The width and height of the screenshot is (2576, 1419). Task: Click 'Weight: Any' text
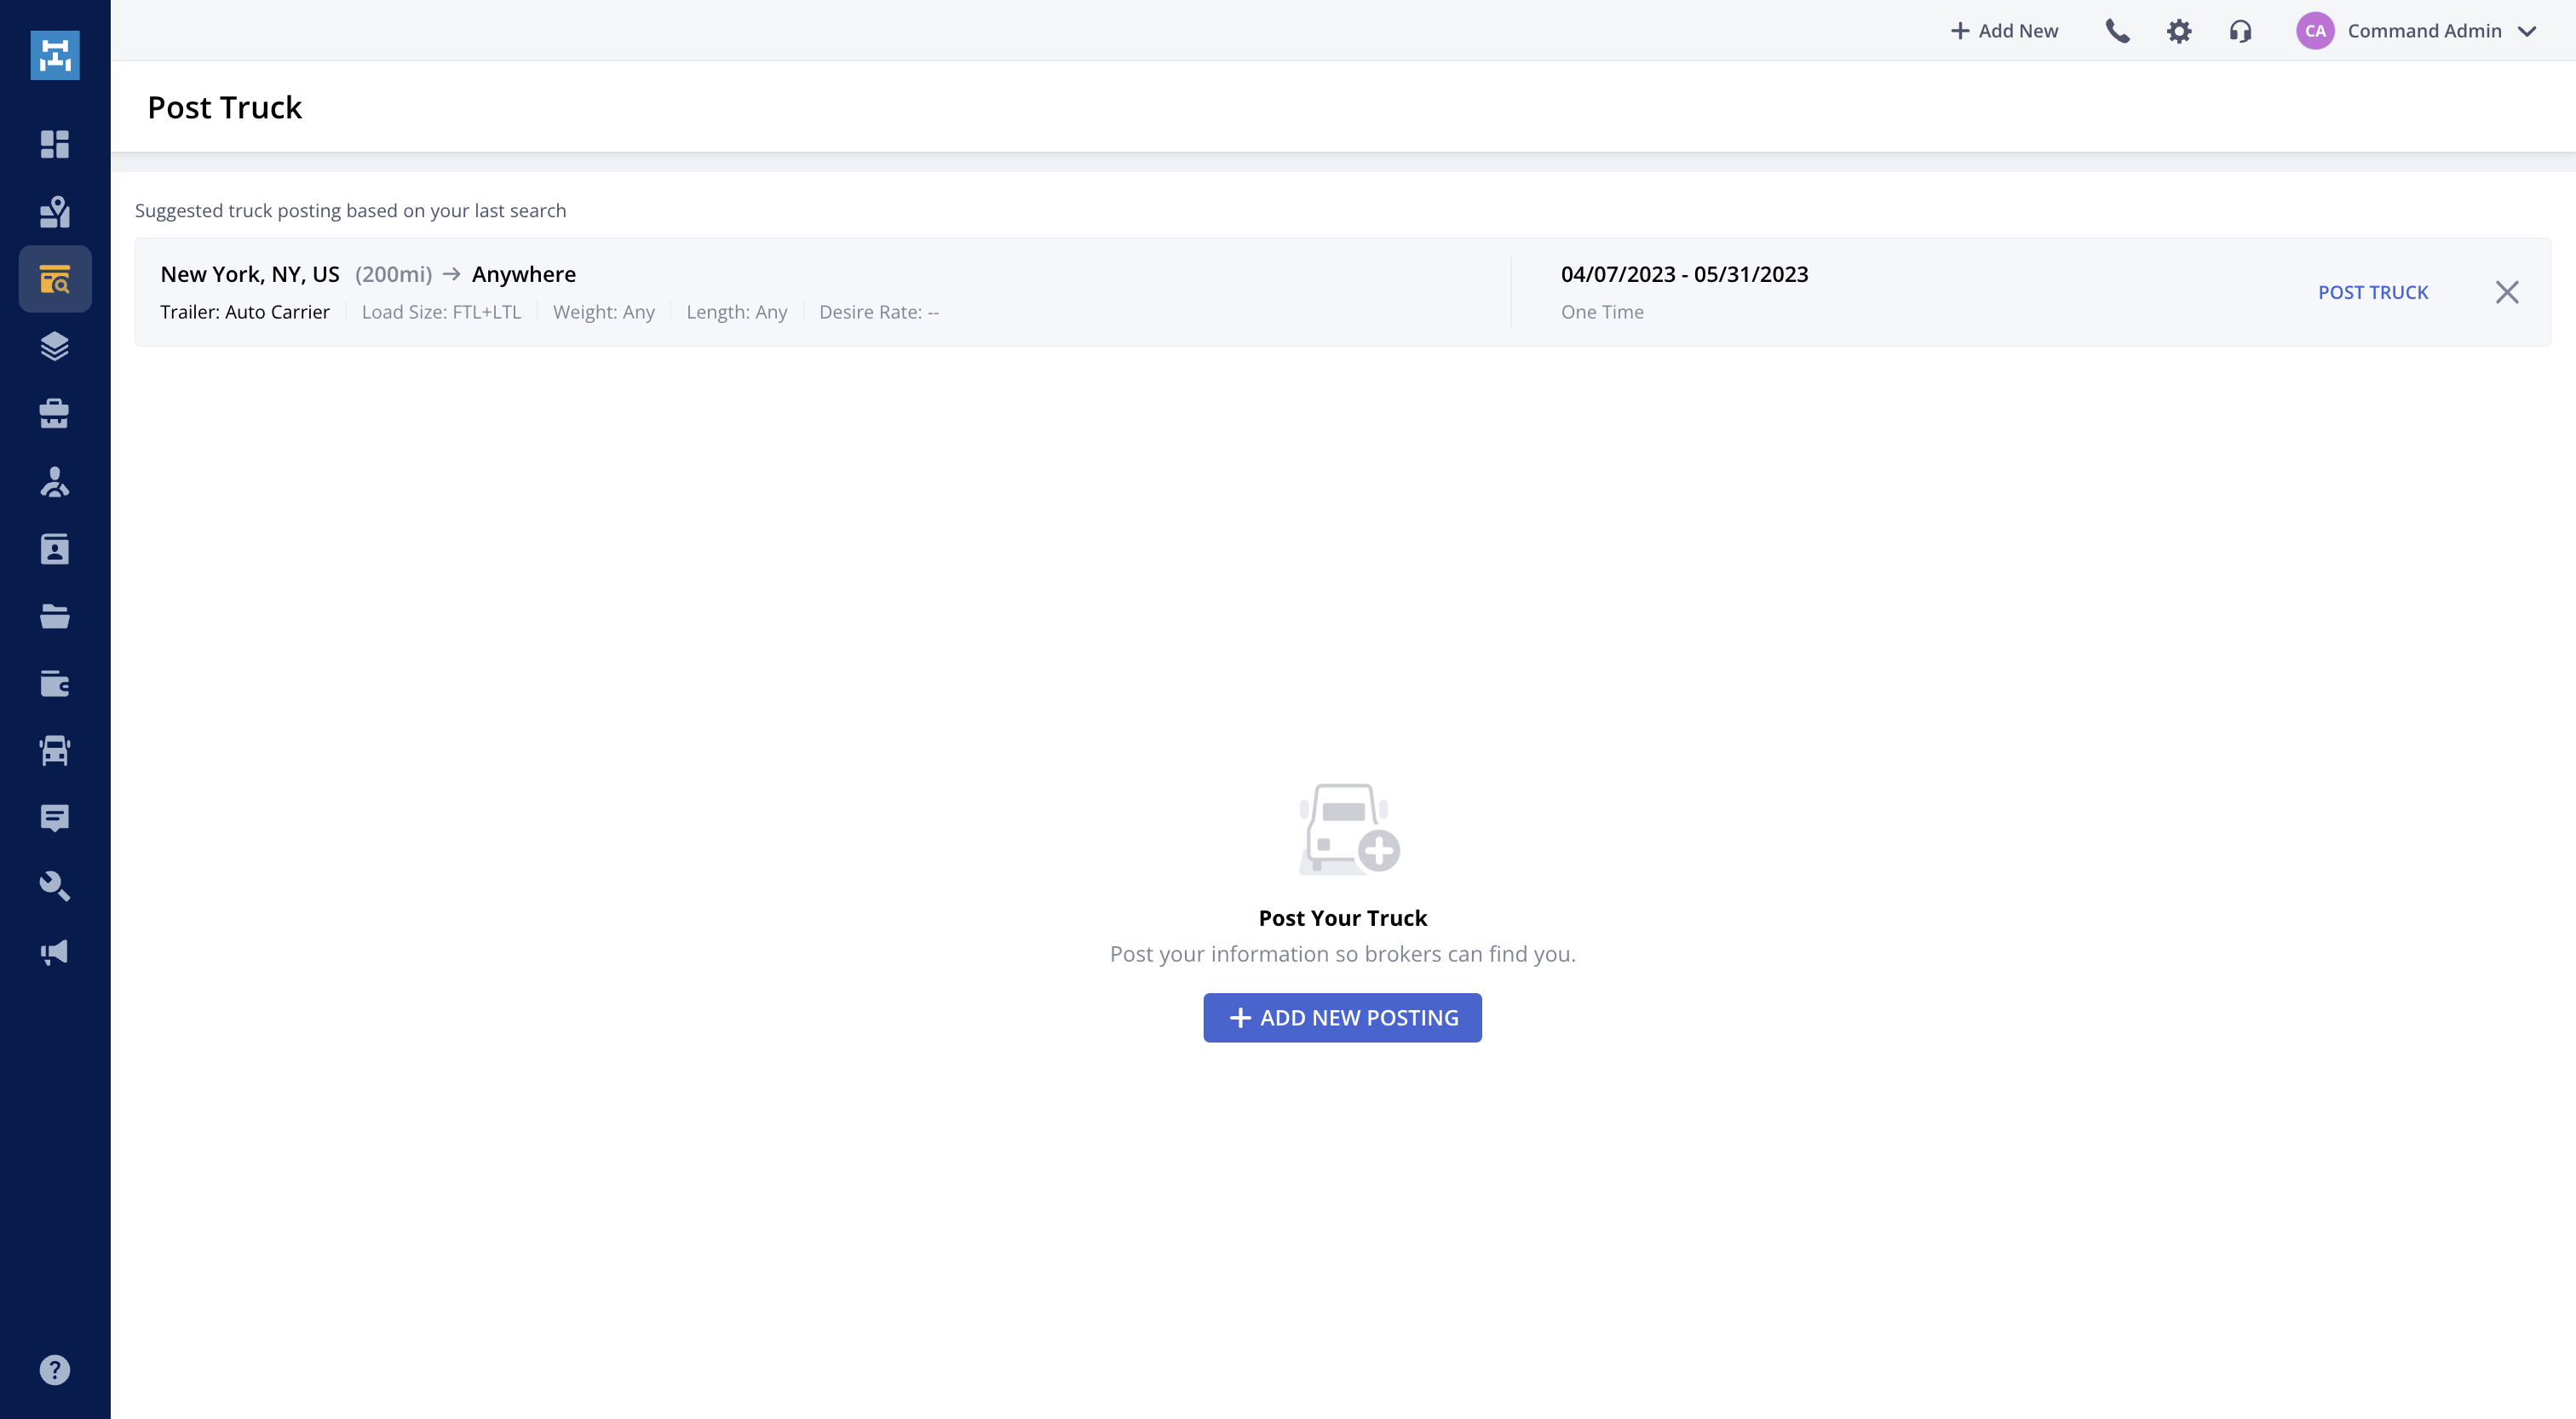[604, 312]
